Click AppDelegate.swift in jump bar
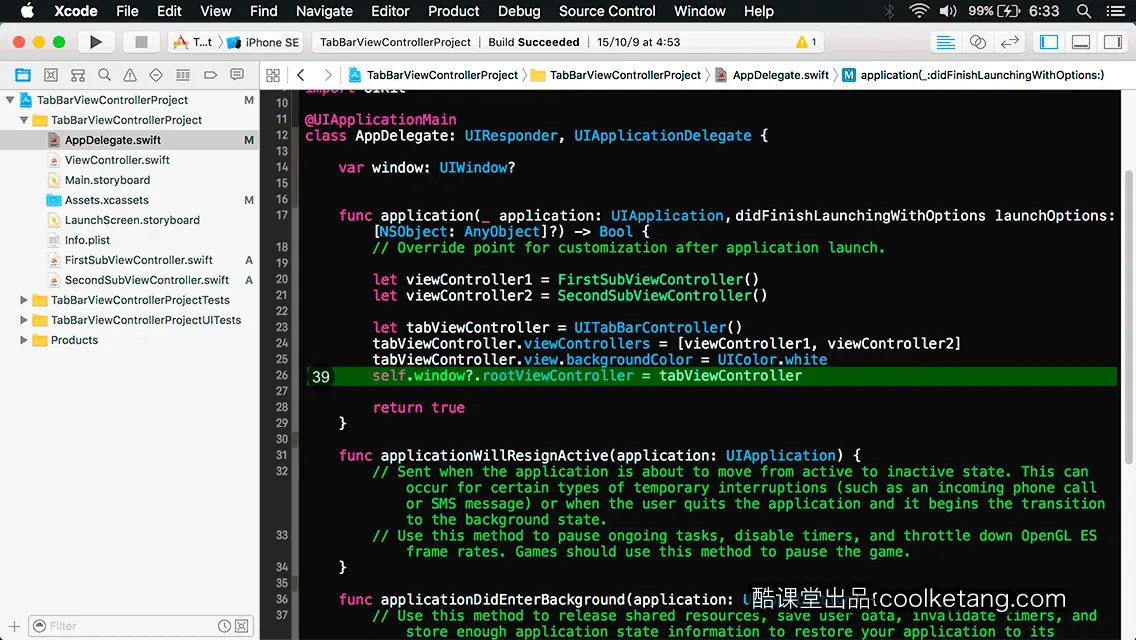 772,75
